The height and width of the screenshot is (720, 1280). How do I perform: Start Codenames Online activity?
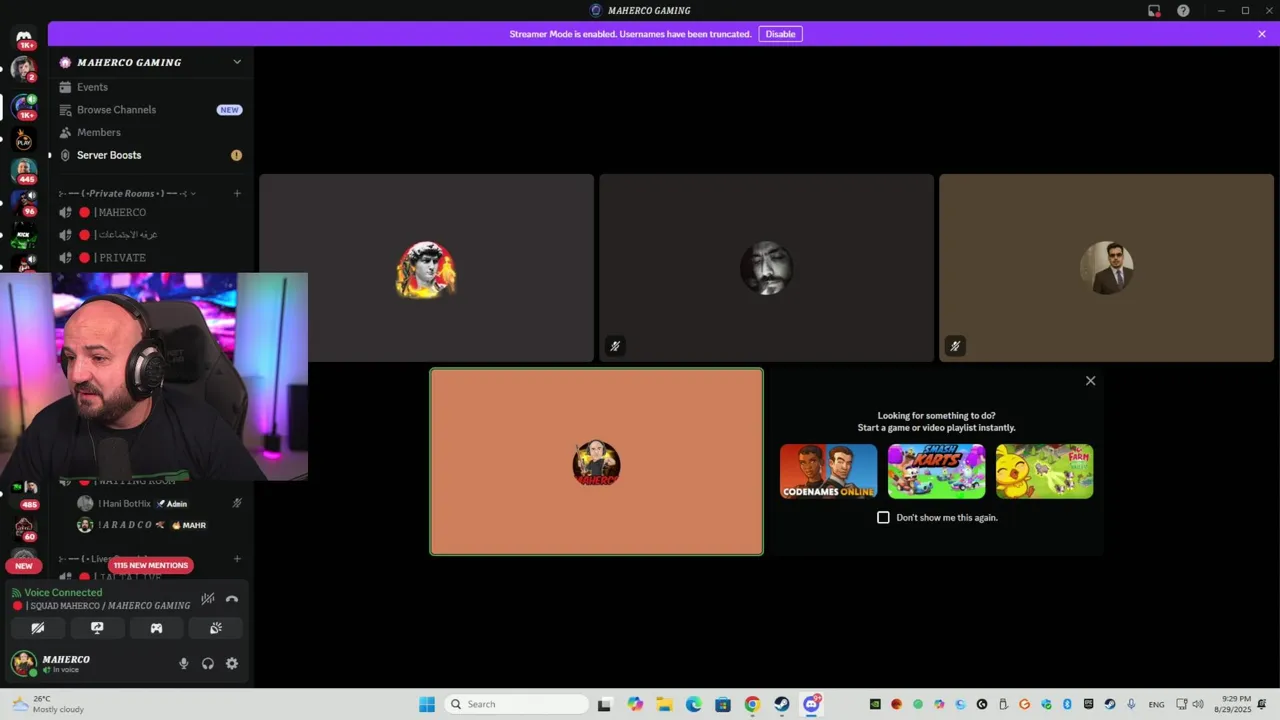pyautogui.click(x=828, y=471)
